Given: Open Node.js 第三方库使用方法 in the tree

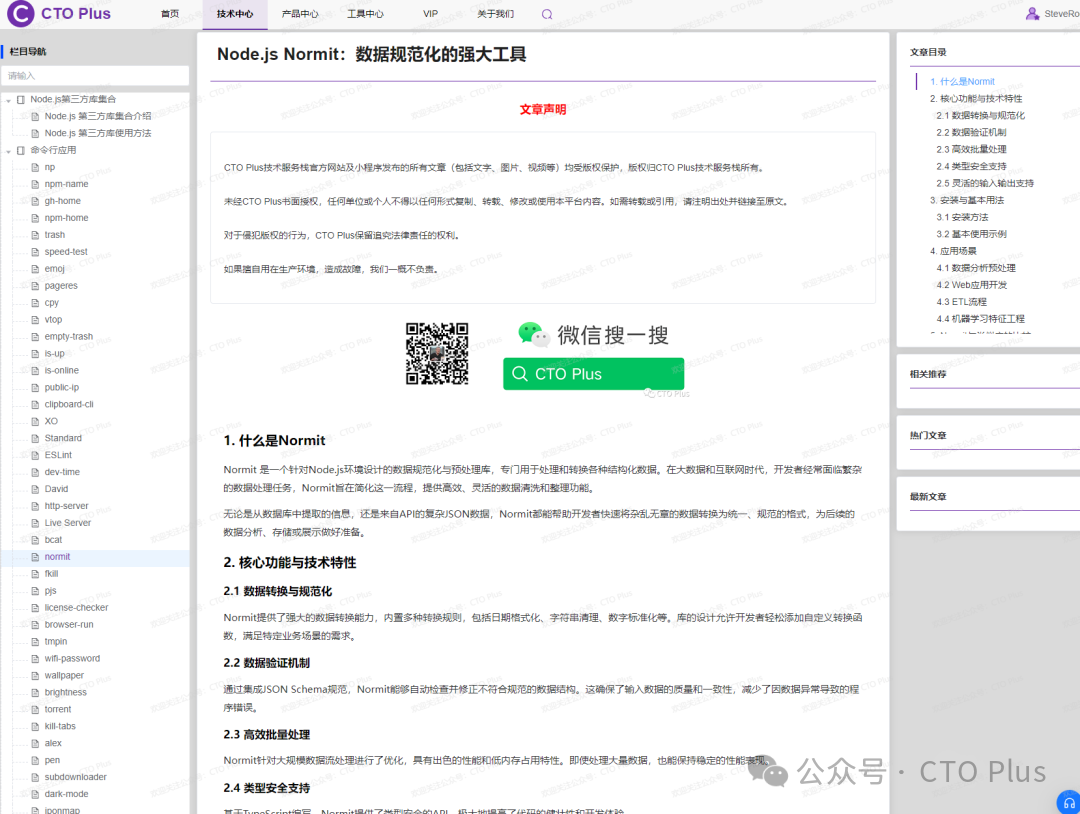Looking at the screenshot, I should 98,133.
